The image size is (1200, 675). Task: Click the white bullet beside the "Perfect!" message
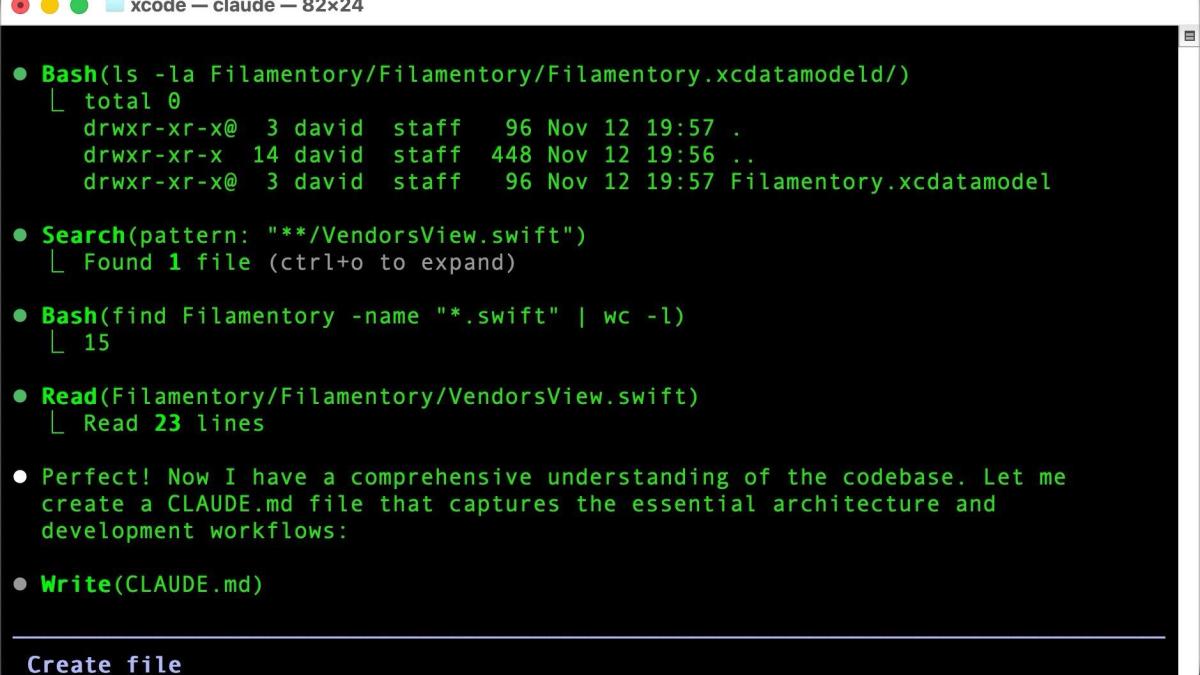pyautogui.click(x=20, y=477)
